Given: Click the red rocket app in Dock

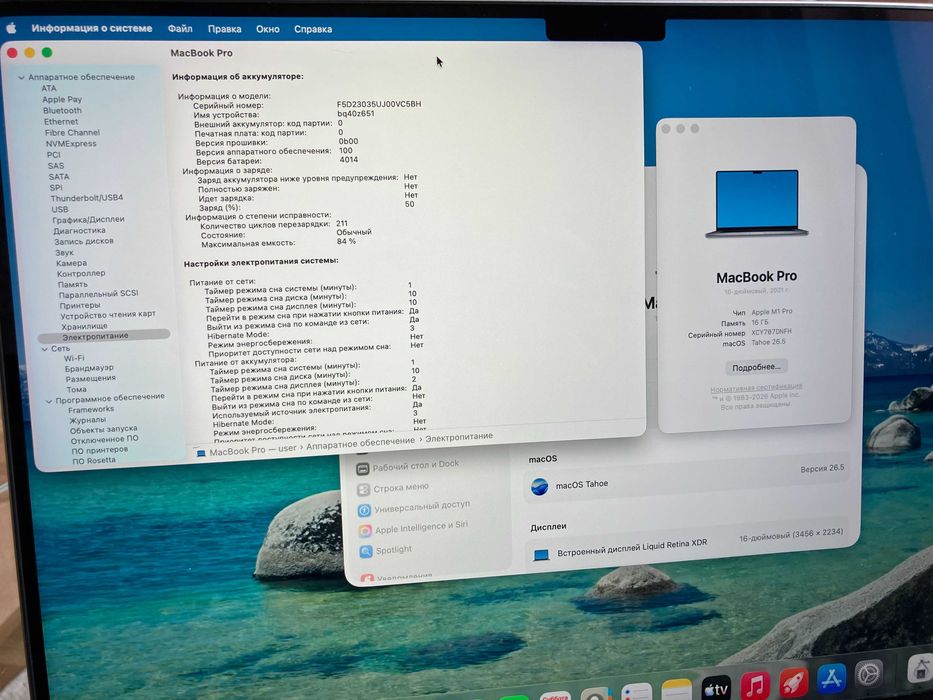Looking at the screenshot, I should (794, 682).
